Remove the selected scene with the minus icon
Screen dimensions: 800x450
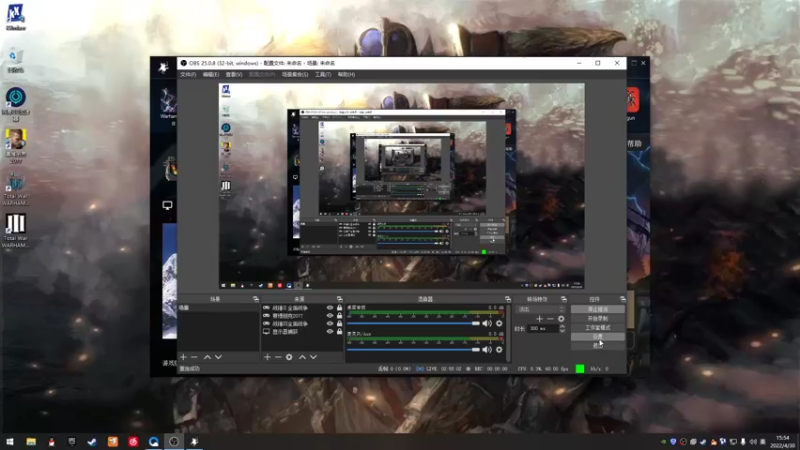click(x=194, y=357)
